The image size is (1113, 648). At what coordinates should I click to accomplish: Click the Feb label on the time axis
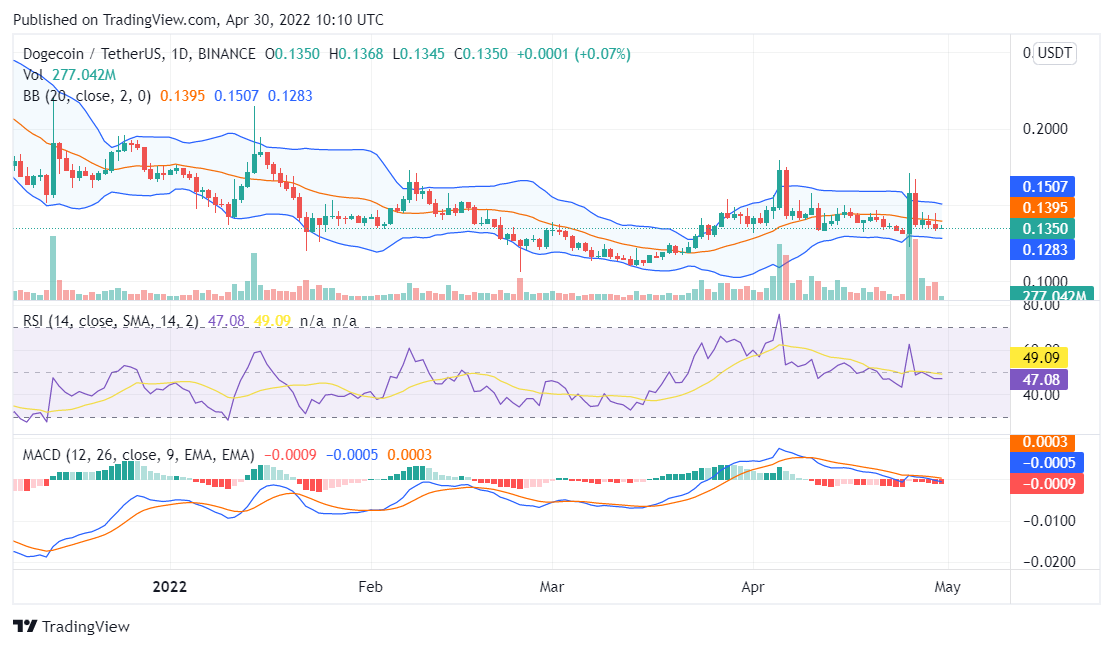pos(370,587)
